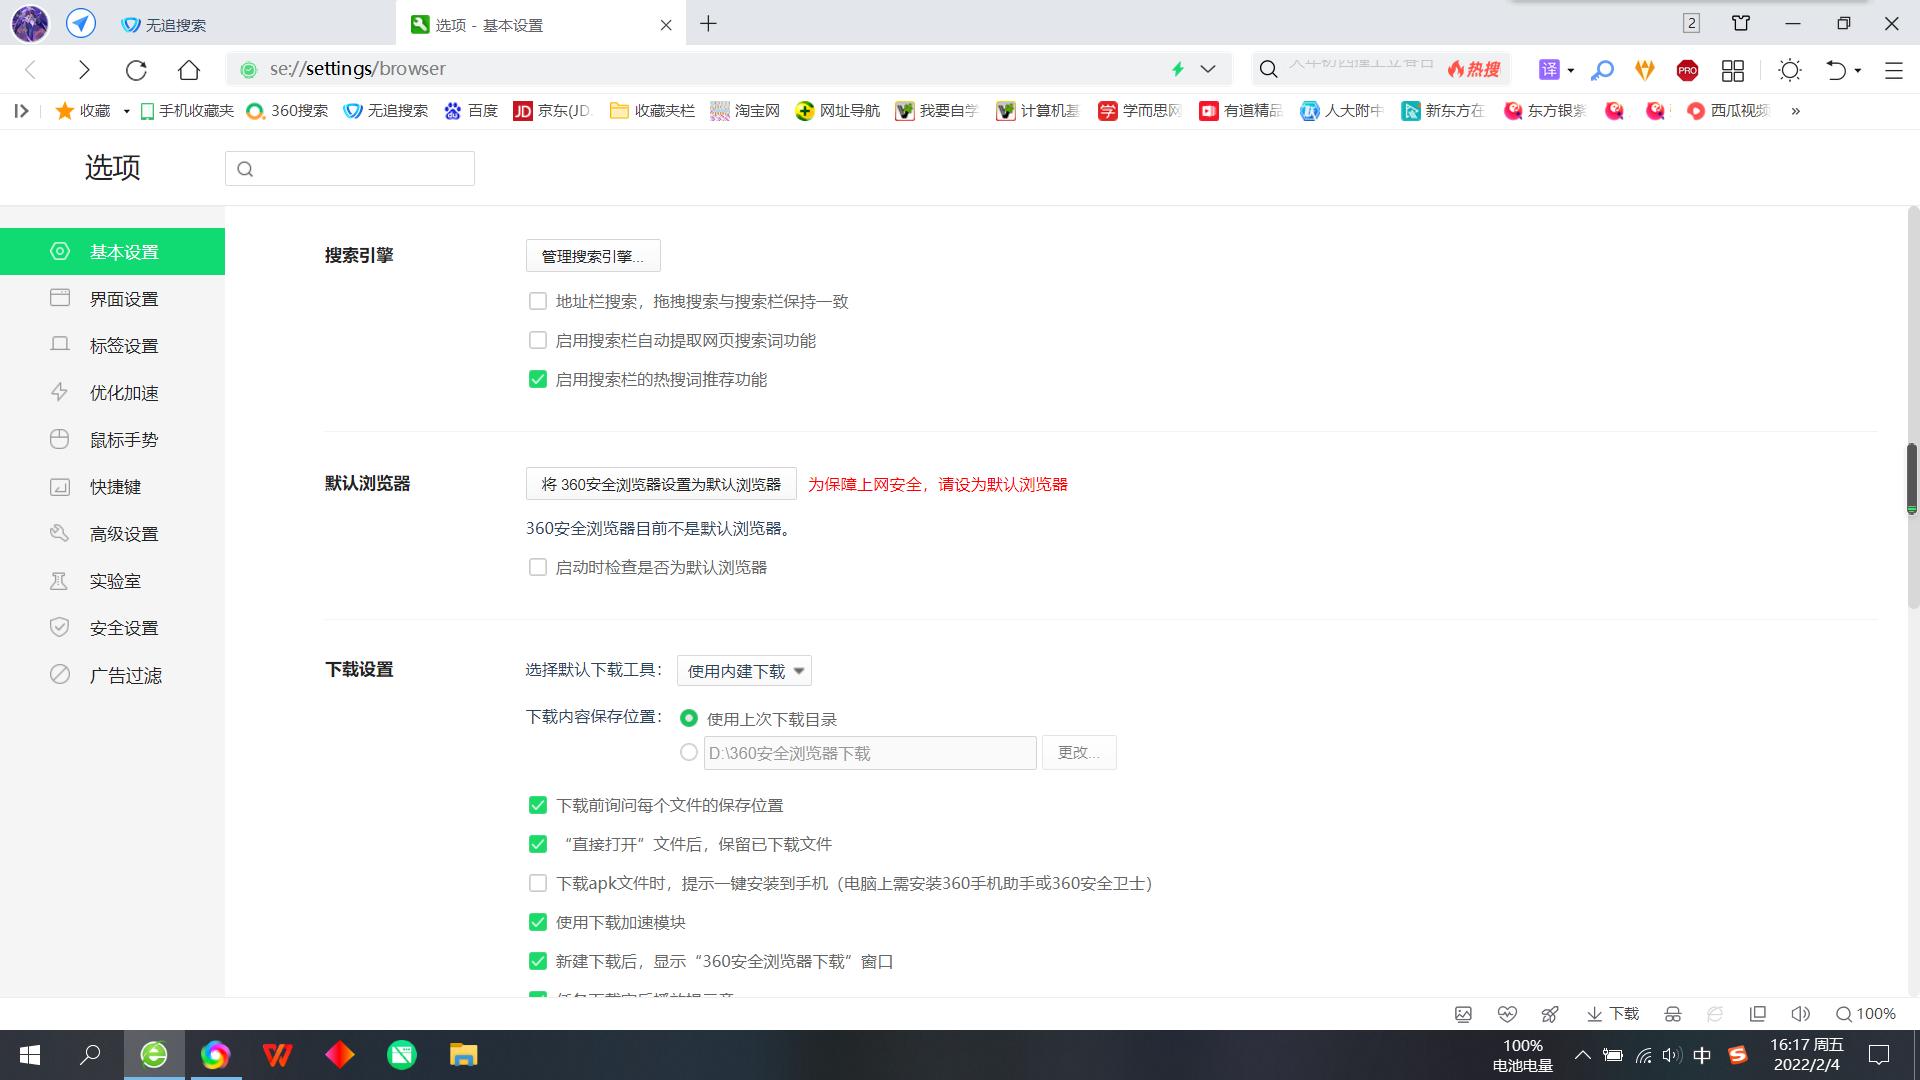Open the Windows Start menu

30,1055
